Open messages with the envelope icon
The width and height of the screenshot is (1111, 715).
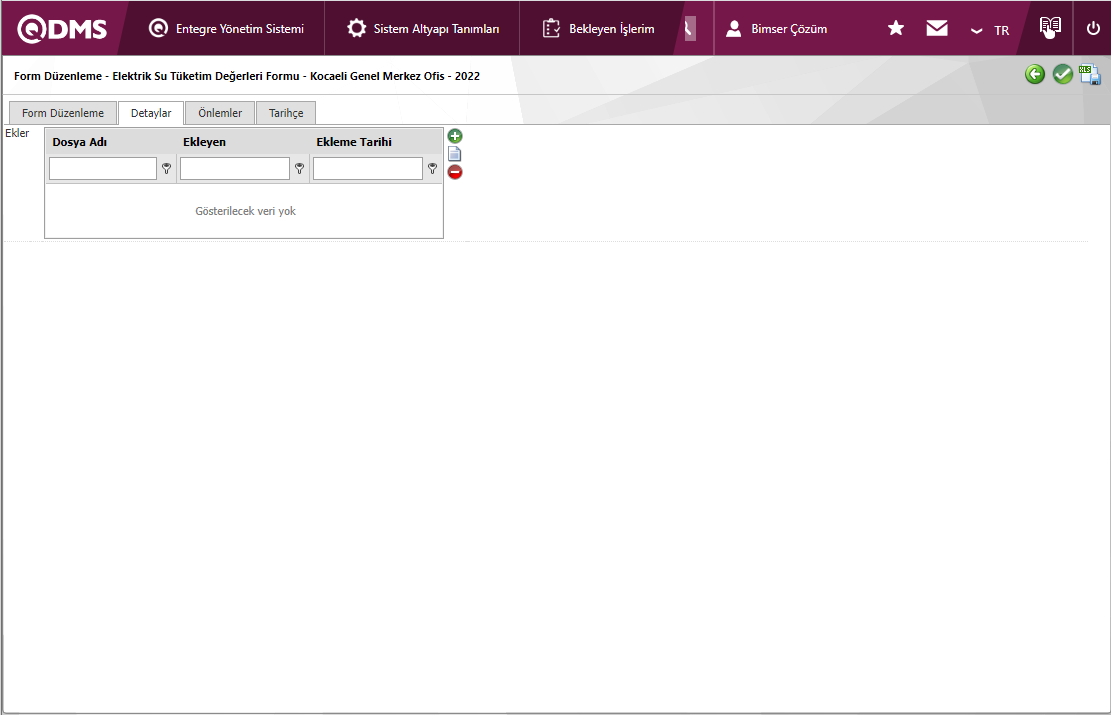[937, 29]
